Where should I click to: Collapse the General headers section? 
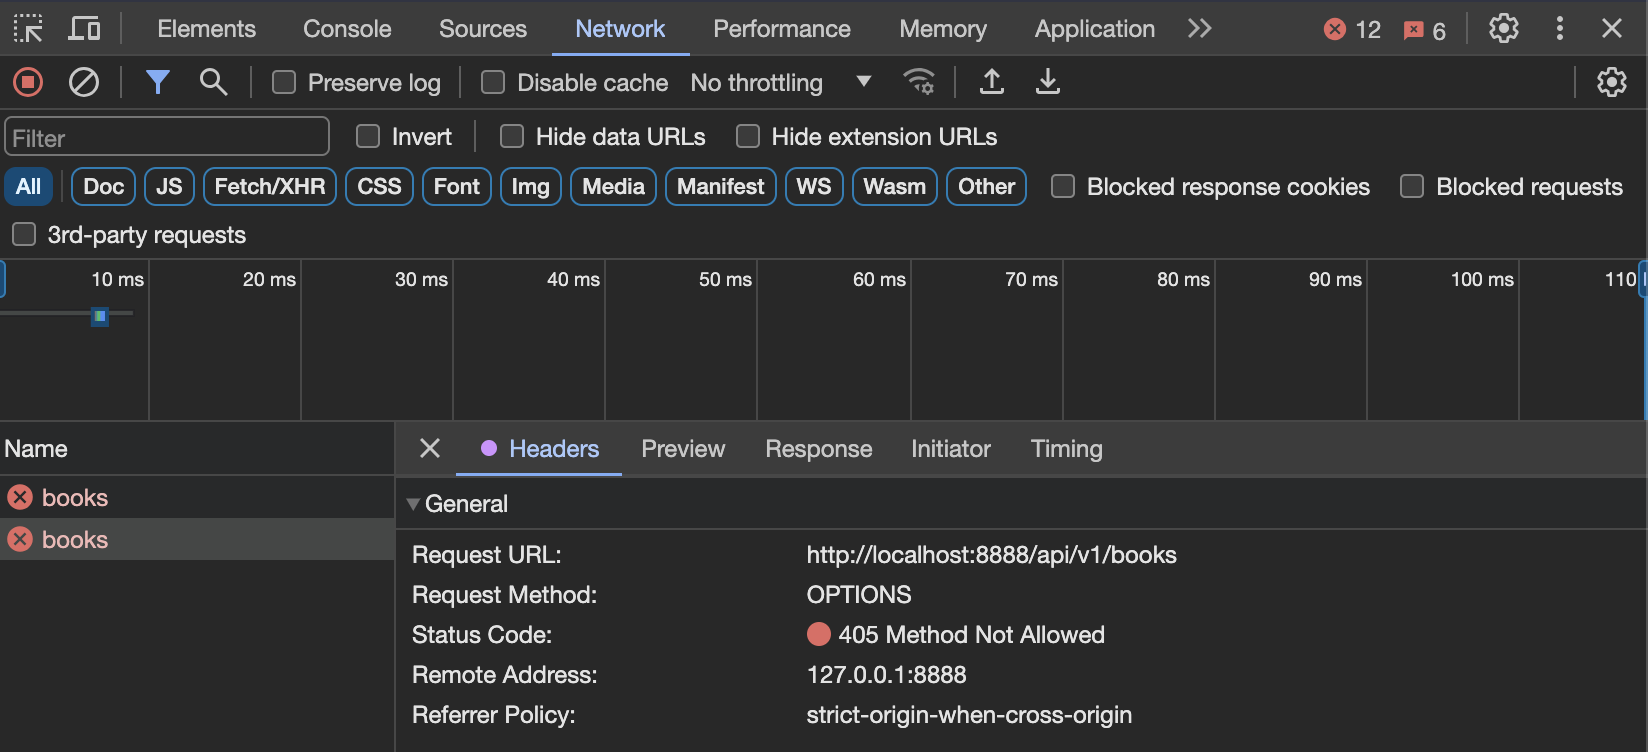click(413, 504)
